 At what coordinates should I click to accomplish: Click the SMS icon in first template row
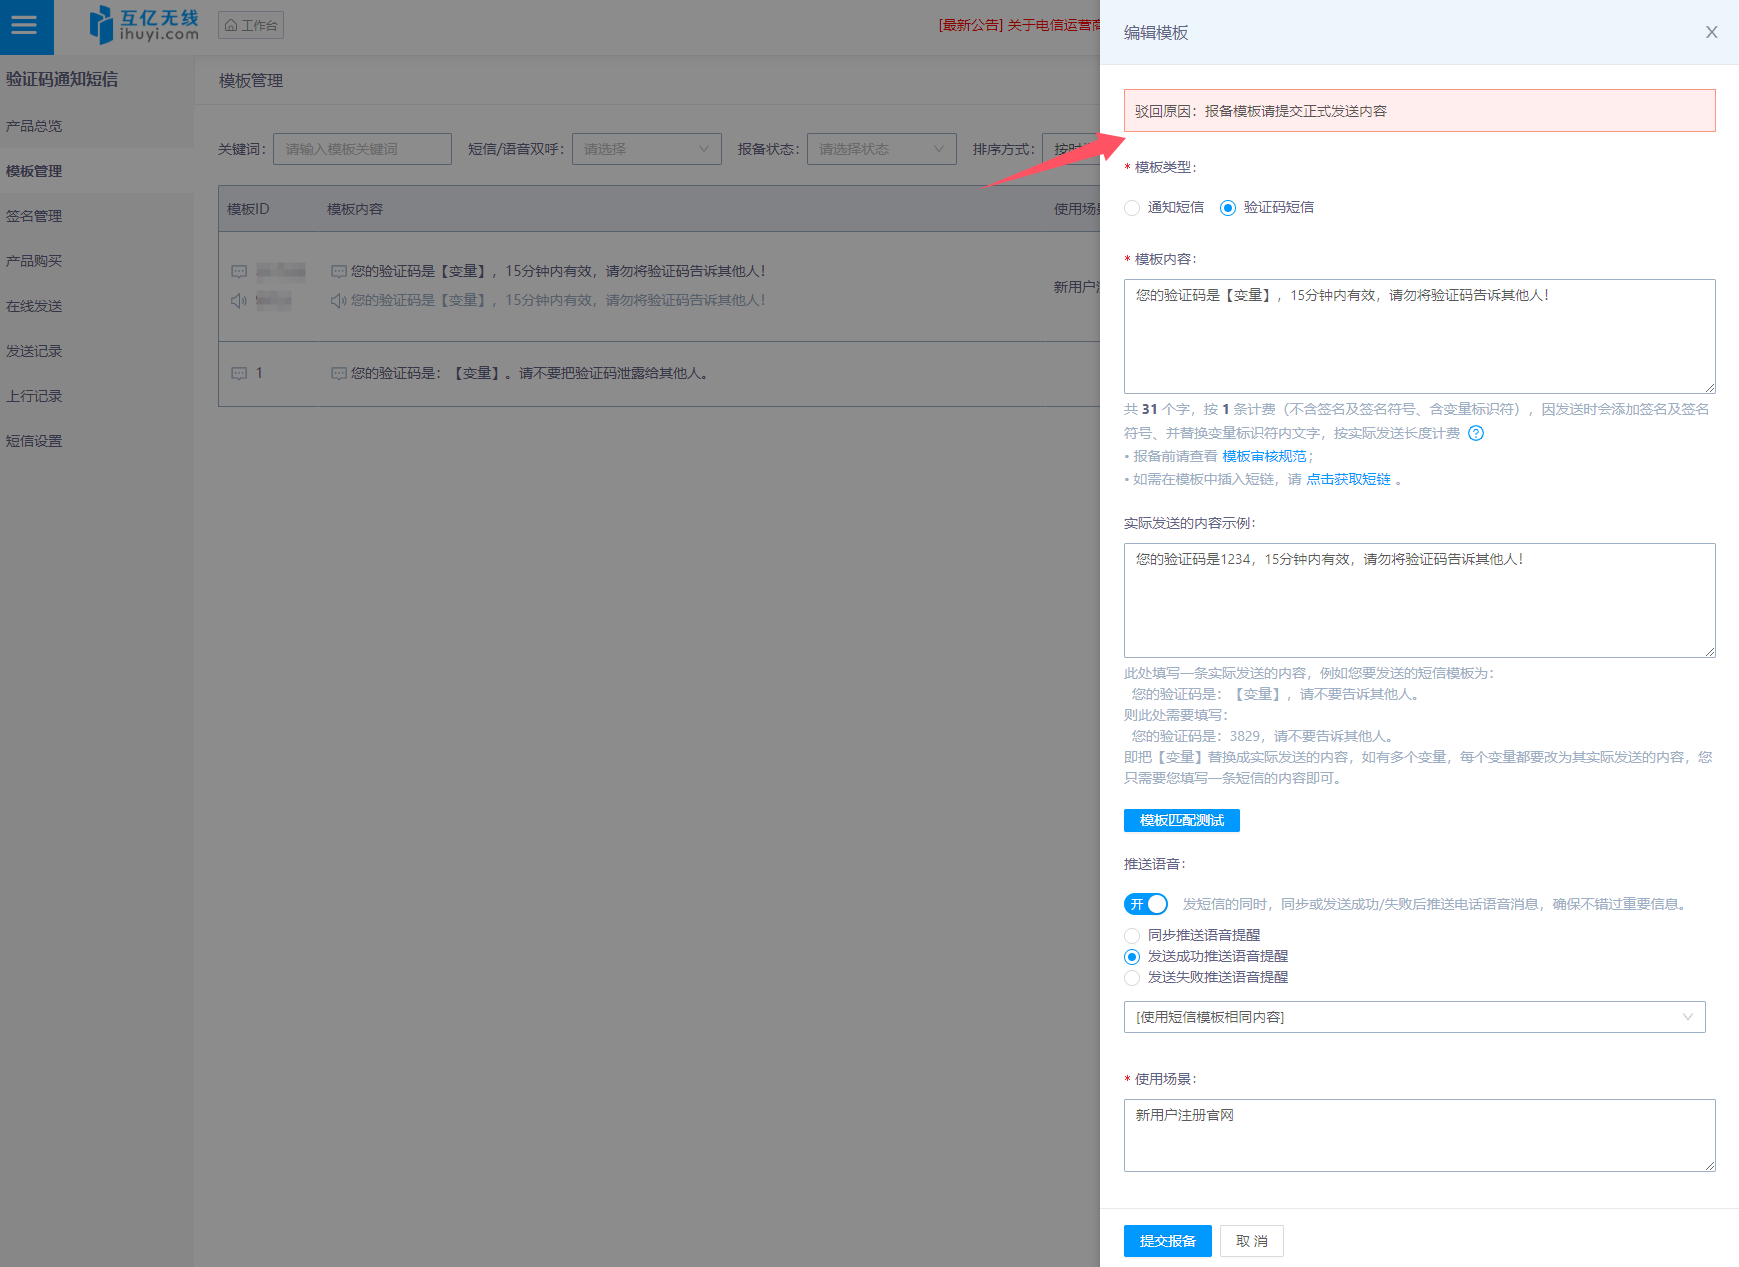[x=239, y=271]
